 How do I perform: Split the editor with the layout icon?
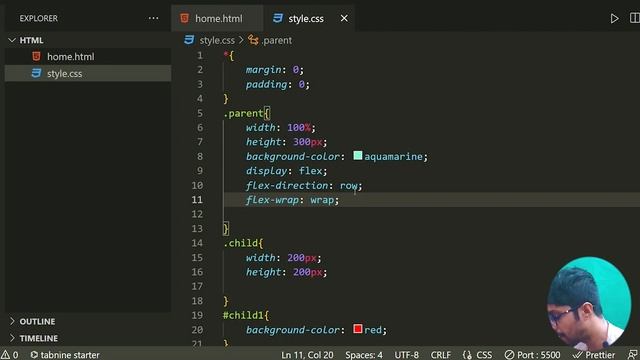coord(635,18)
